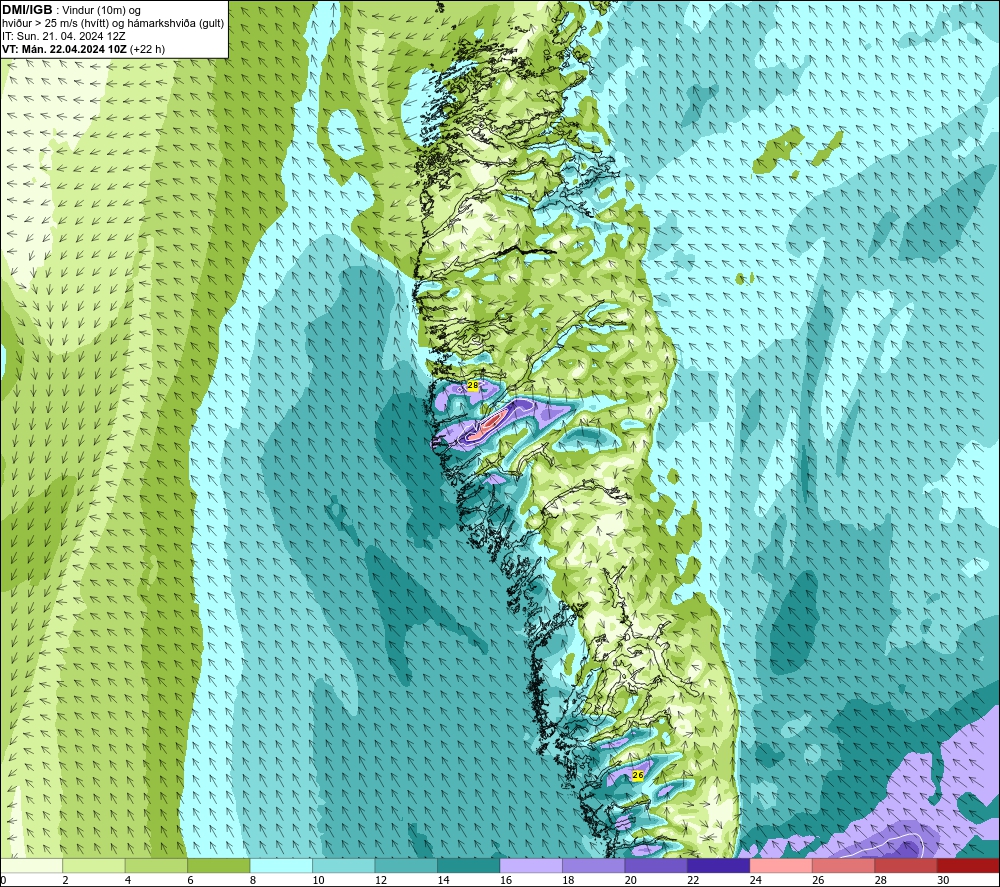Click the scale label 24
The image size is (1000, 887).
tap(756, 880)
